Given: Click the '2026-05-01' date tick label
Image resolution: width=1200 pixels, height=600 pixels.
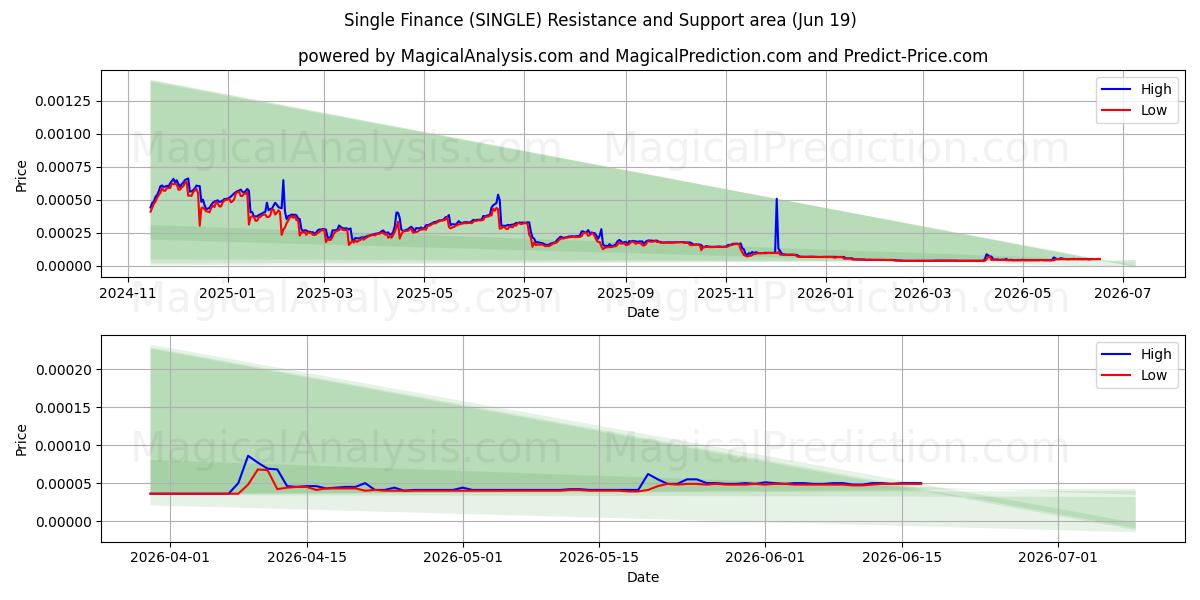Looking at the screenshot, I should click(x=463, y=558).
